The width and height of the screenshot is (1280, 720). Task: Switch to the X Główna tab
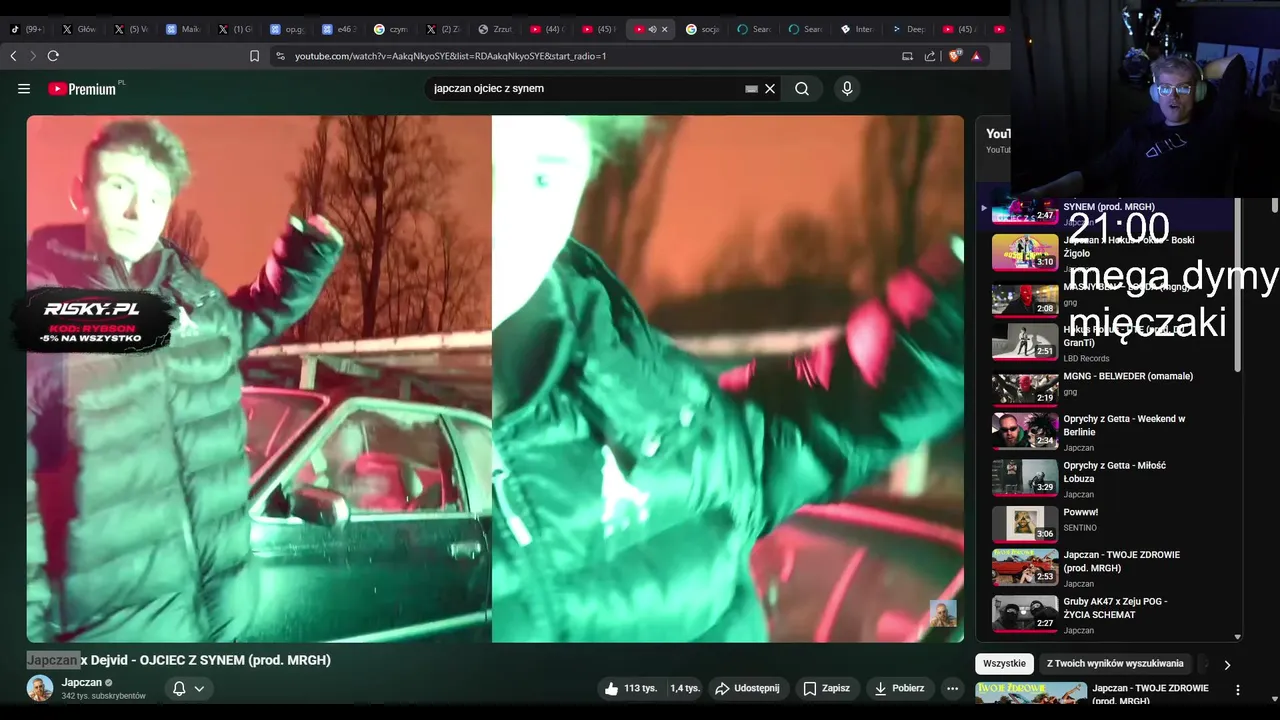click(x=79, y=29)
